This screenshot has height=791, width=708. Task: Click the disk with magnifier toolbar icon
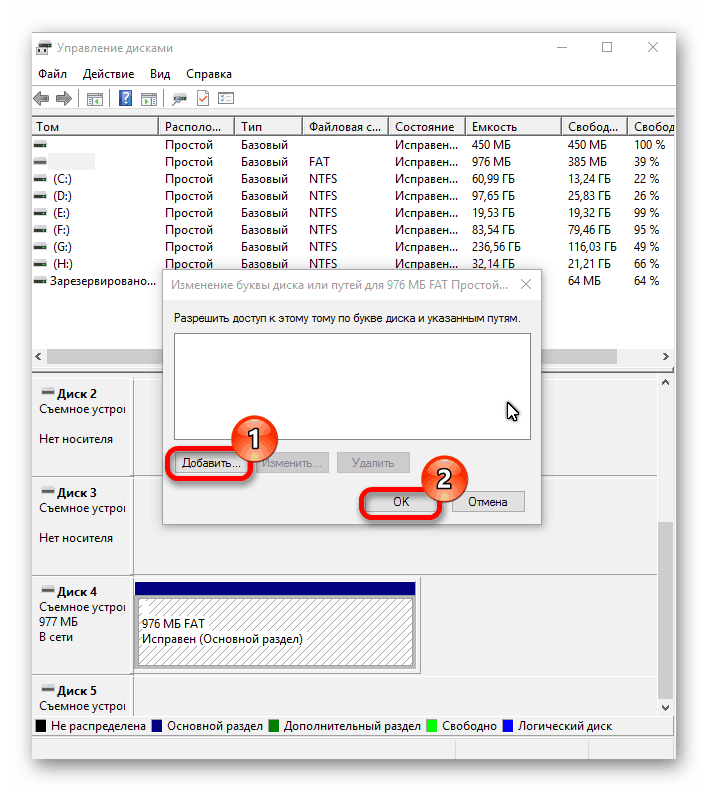point(179,99)
